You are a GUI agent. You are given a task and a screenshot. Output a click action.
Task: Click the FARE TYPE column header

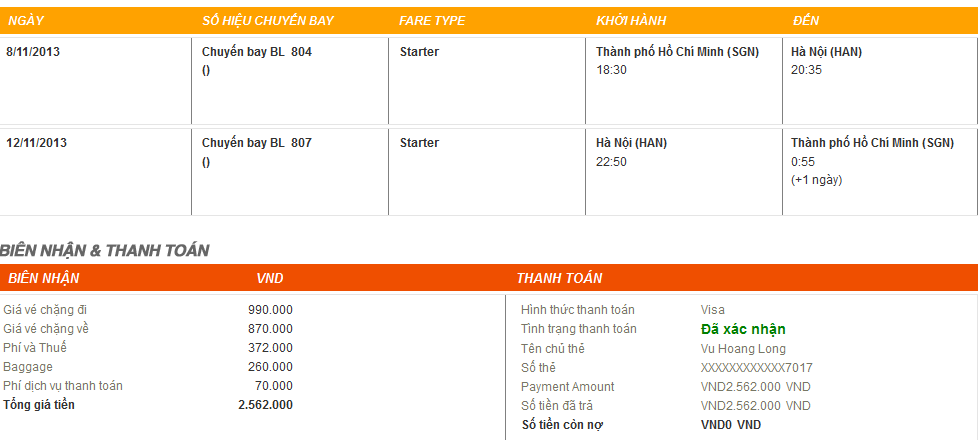(x=432, y=21)
